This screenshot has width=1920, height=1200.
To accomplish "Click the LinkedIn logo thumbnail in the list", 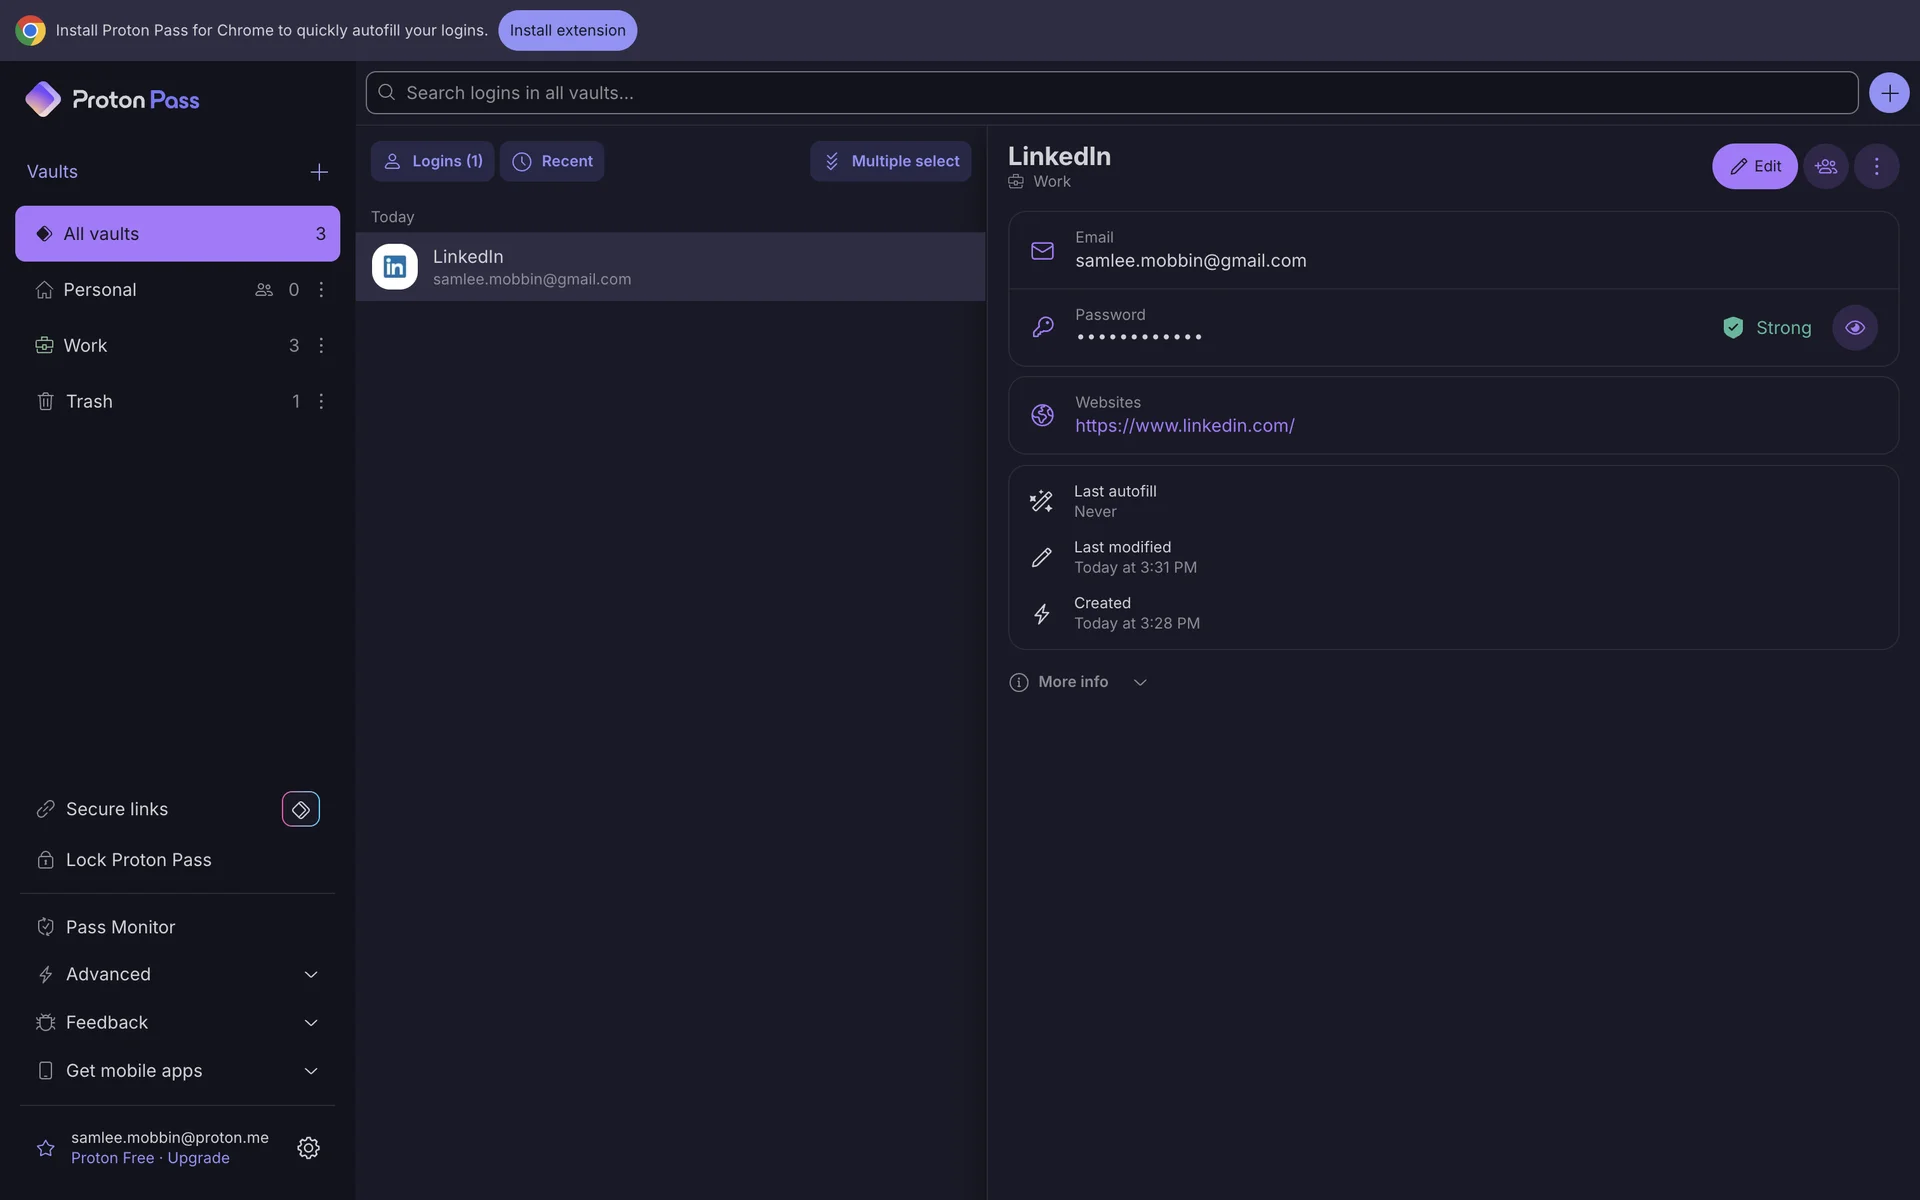I will coord(395,267).
